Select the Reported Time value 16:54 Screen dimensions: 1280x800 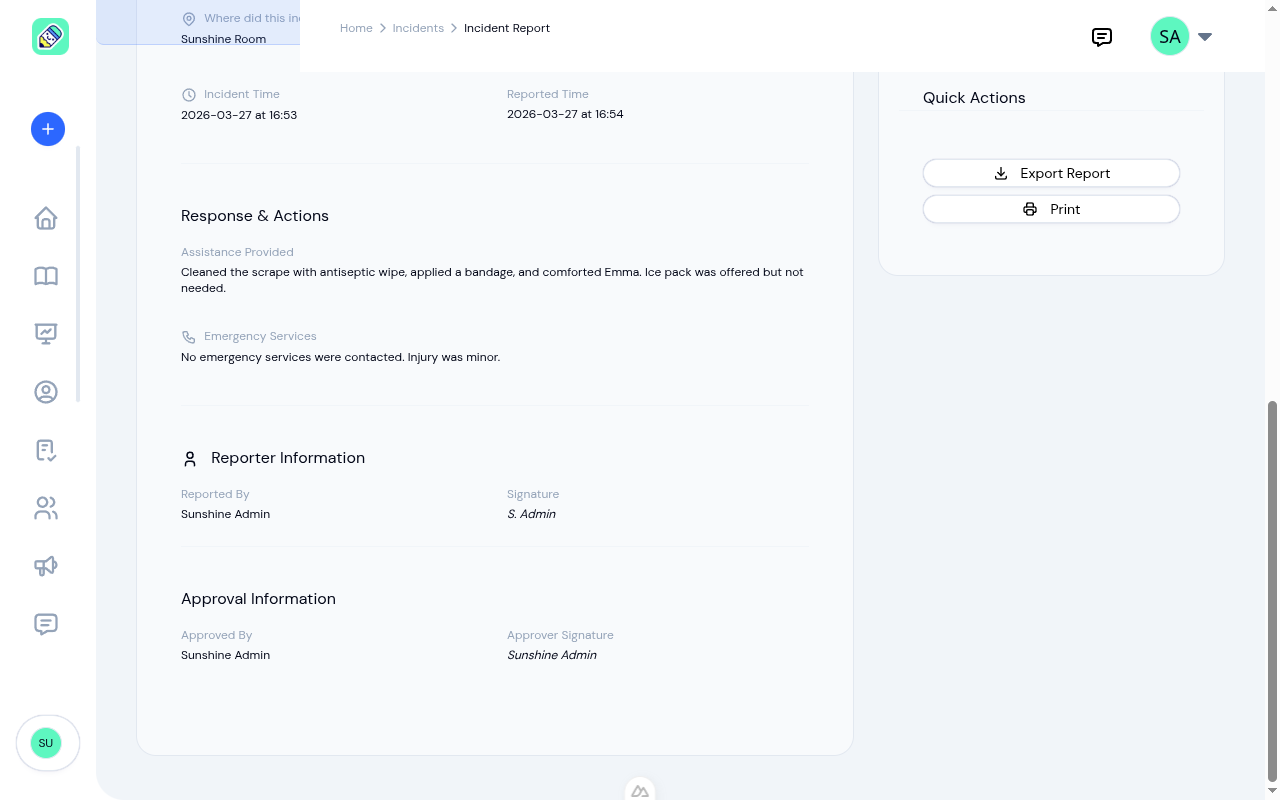tap(565, 114)
